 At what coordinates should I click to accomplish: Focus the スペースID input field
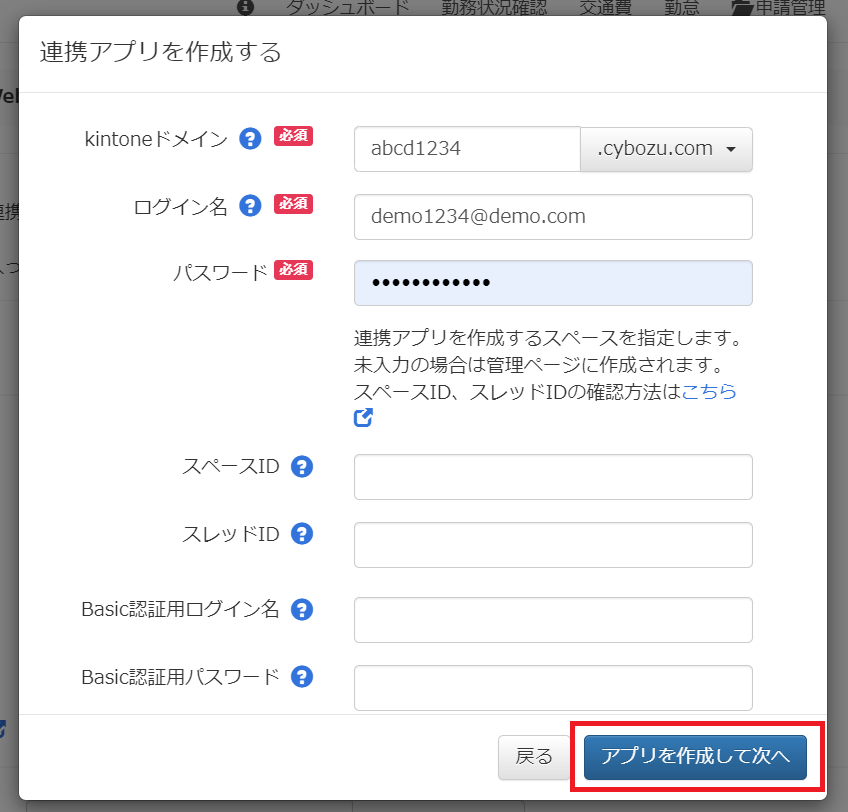tap(553, 477)
